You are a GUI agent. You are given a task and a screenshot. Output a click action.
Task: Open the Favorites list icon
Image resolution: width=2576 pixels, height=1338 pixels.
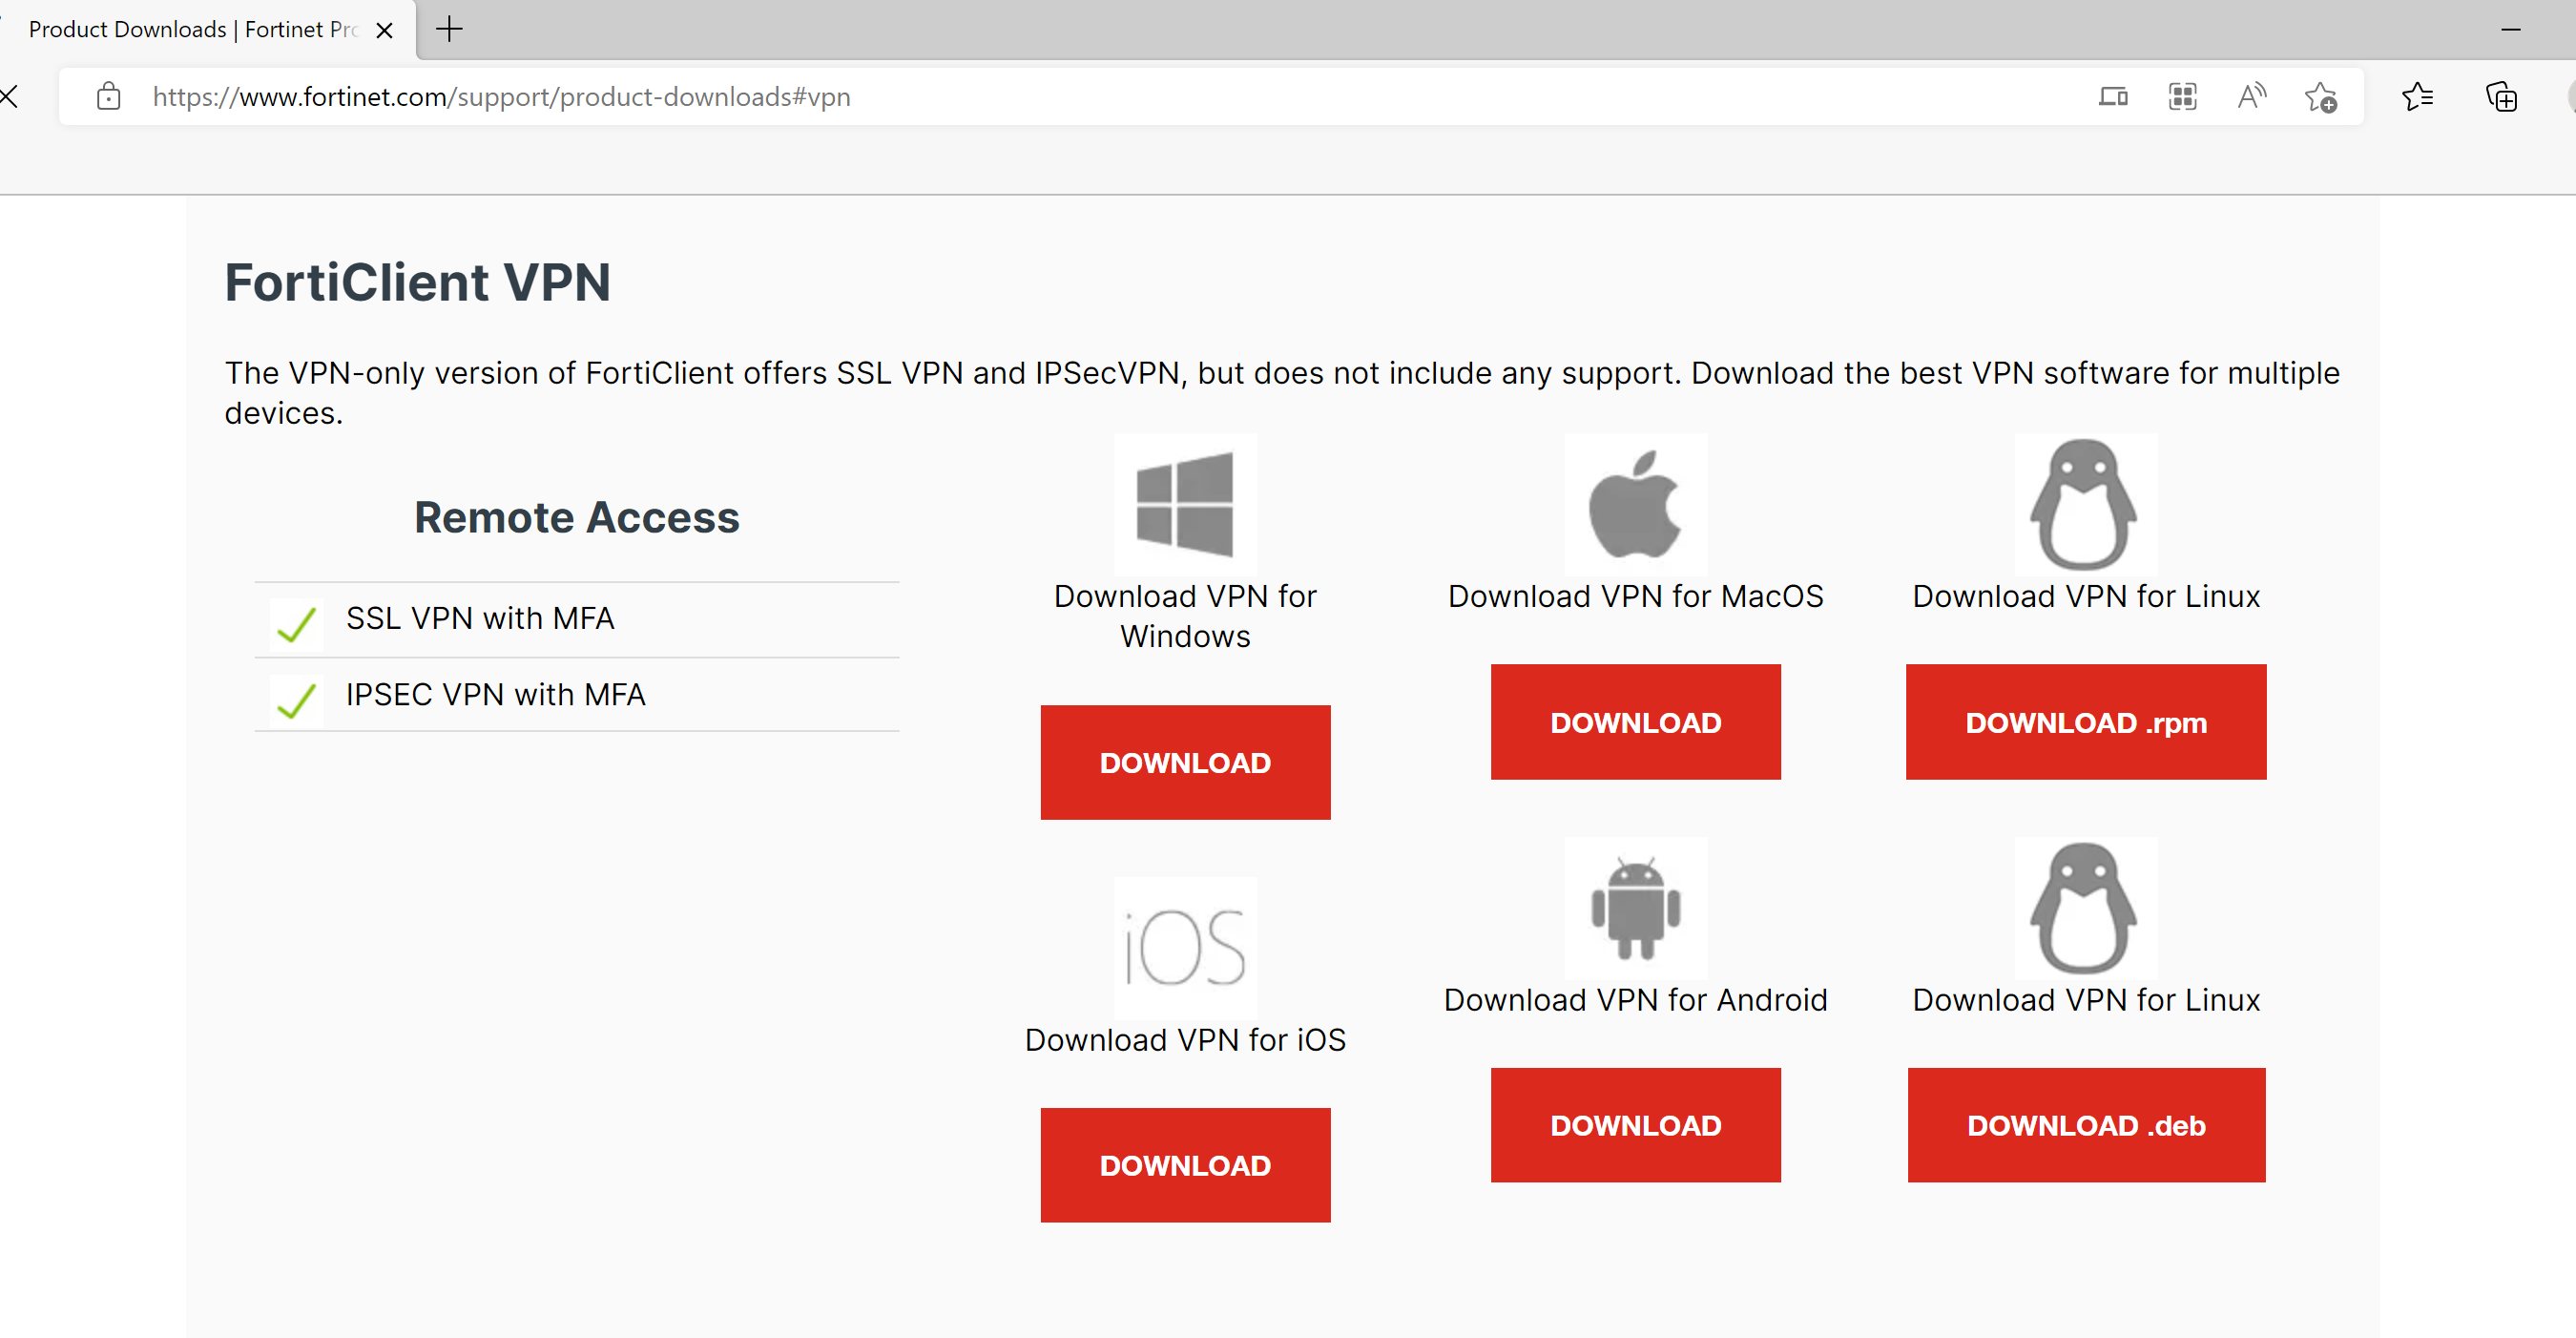click(2417, 97)
